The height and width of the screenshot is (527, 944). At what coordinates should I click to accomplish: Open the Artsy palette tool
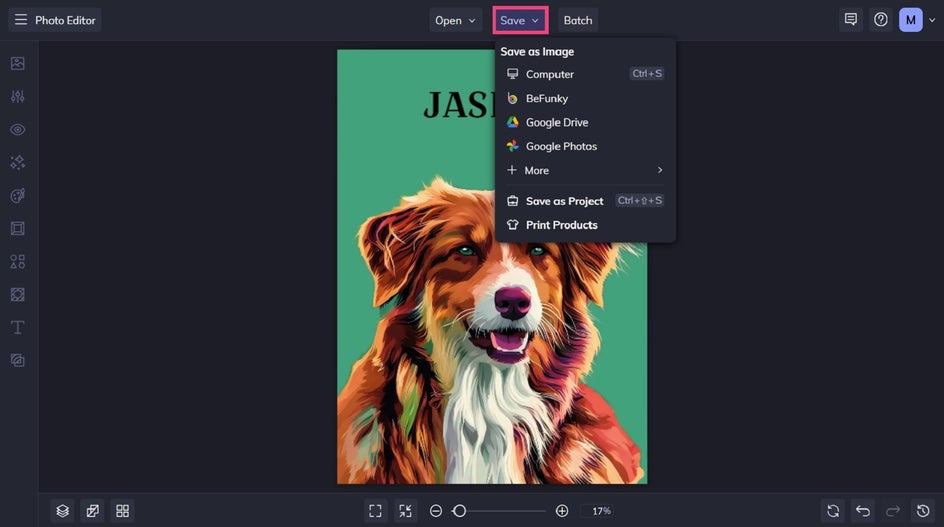[17, 196]
